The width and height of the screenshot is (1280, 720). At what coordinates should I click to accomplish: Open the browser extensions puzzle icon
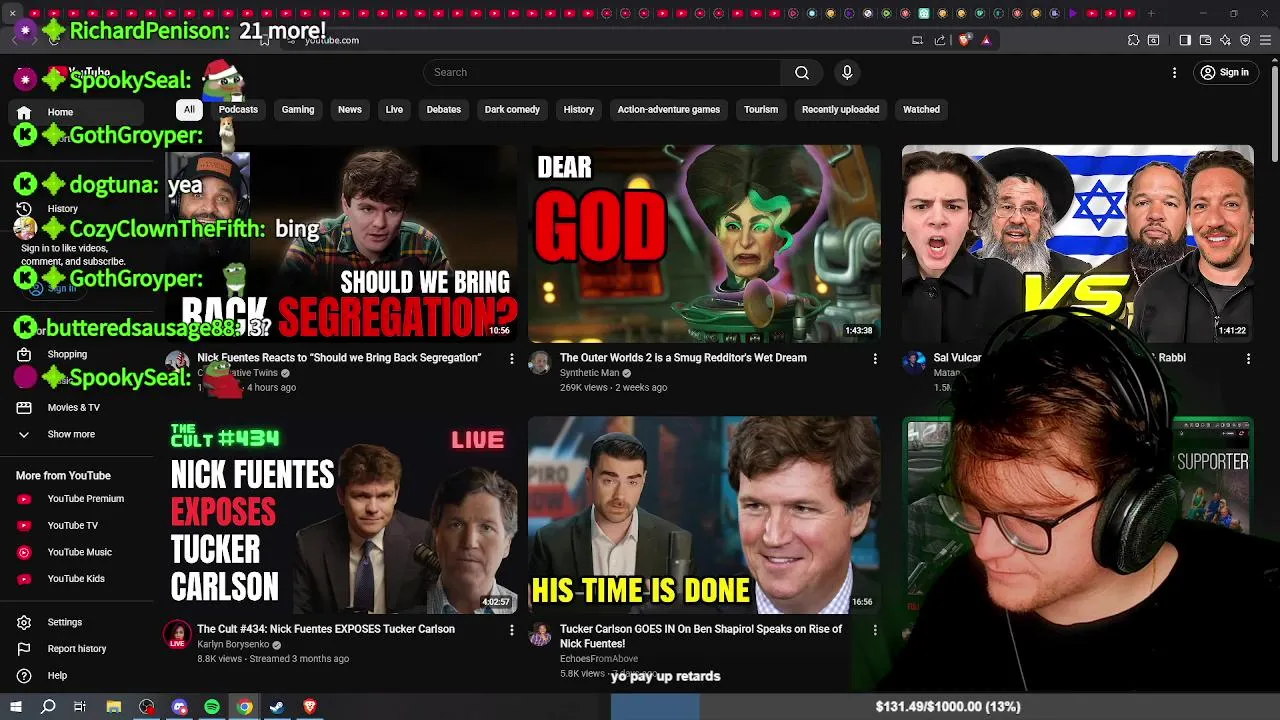[x=1133, y=40]
